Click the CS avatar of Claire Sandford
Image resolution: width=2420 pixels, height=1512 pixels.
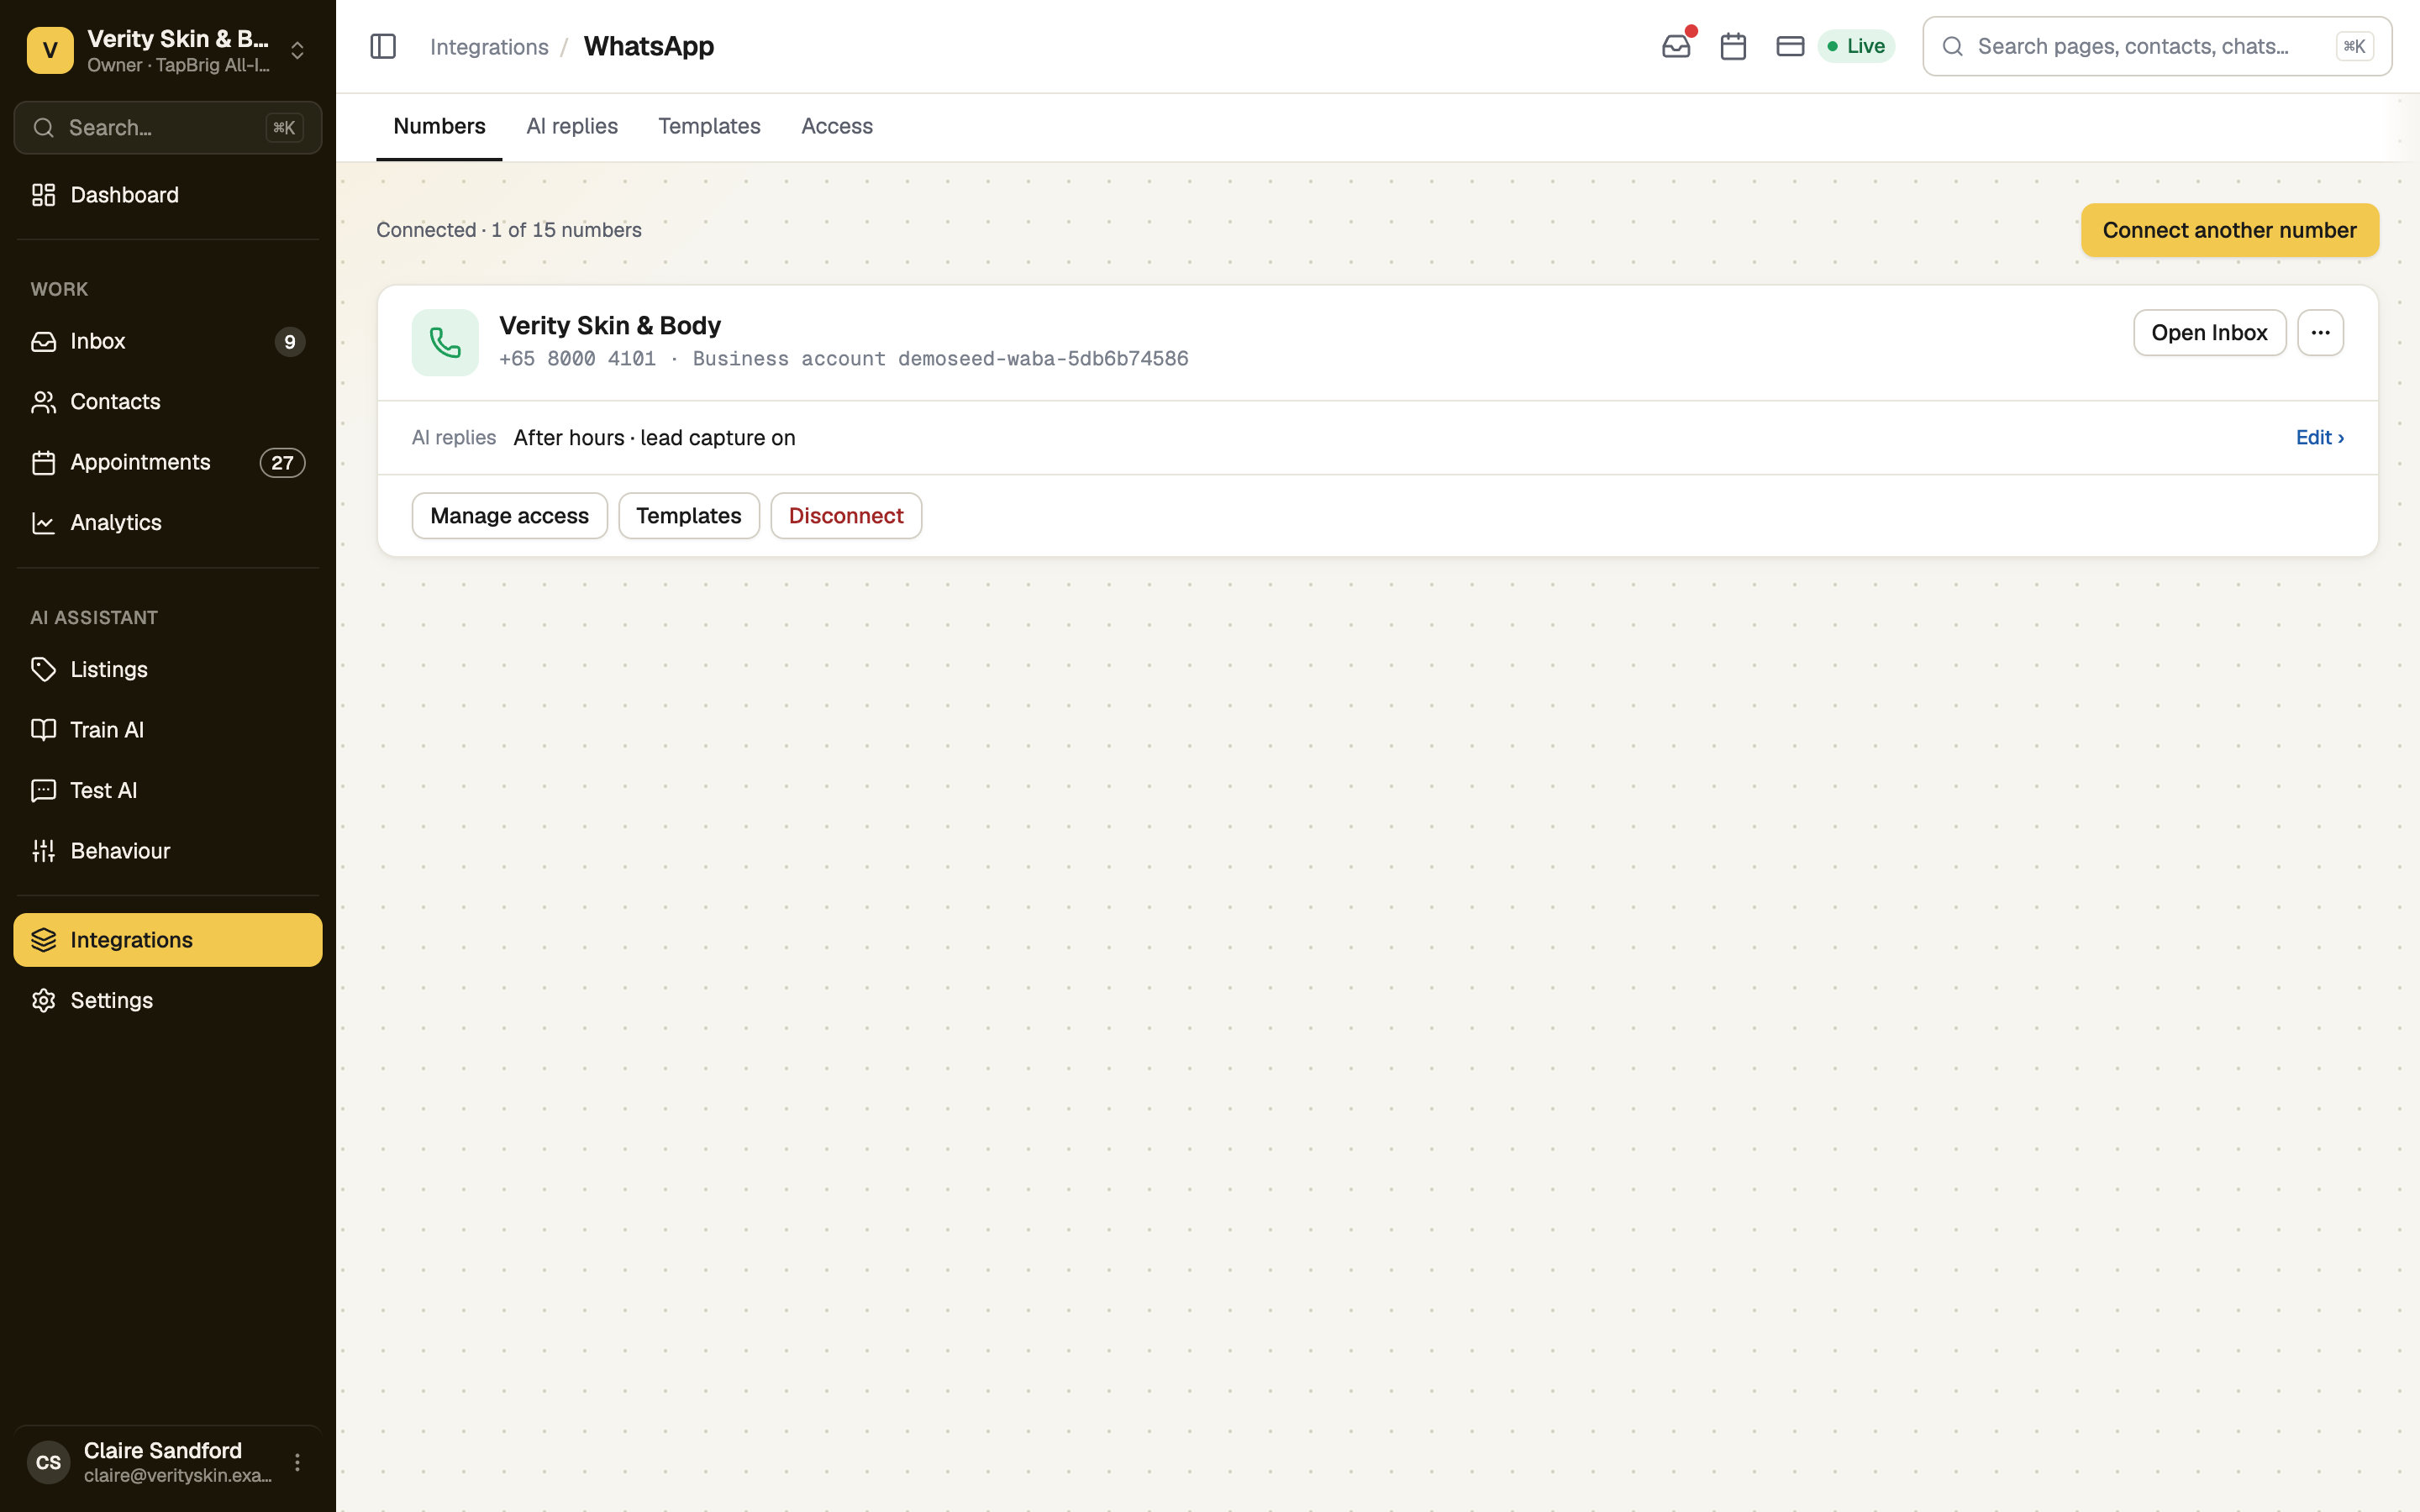coord(49,1462)
